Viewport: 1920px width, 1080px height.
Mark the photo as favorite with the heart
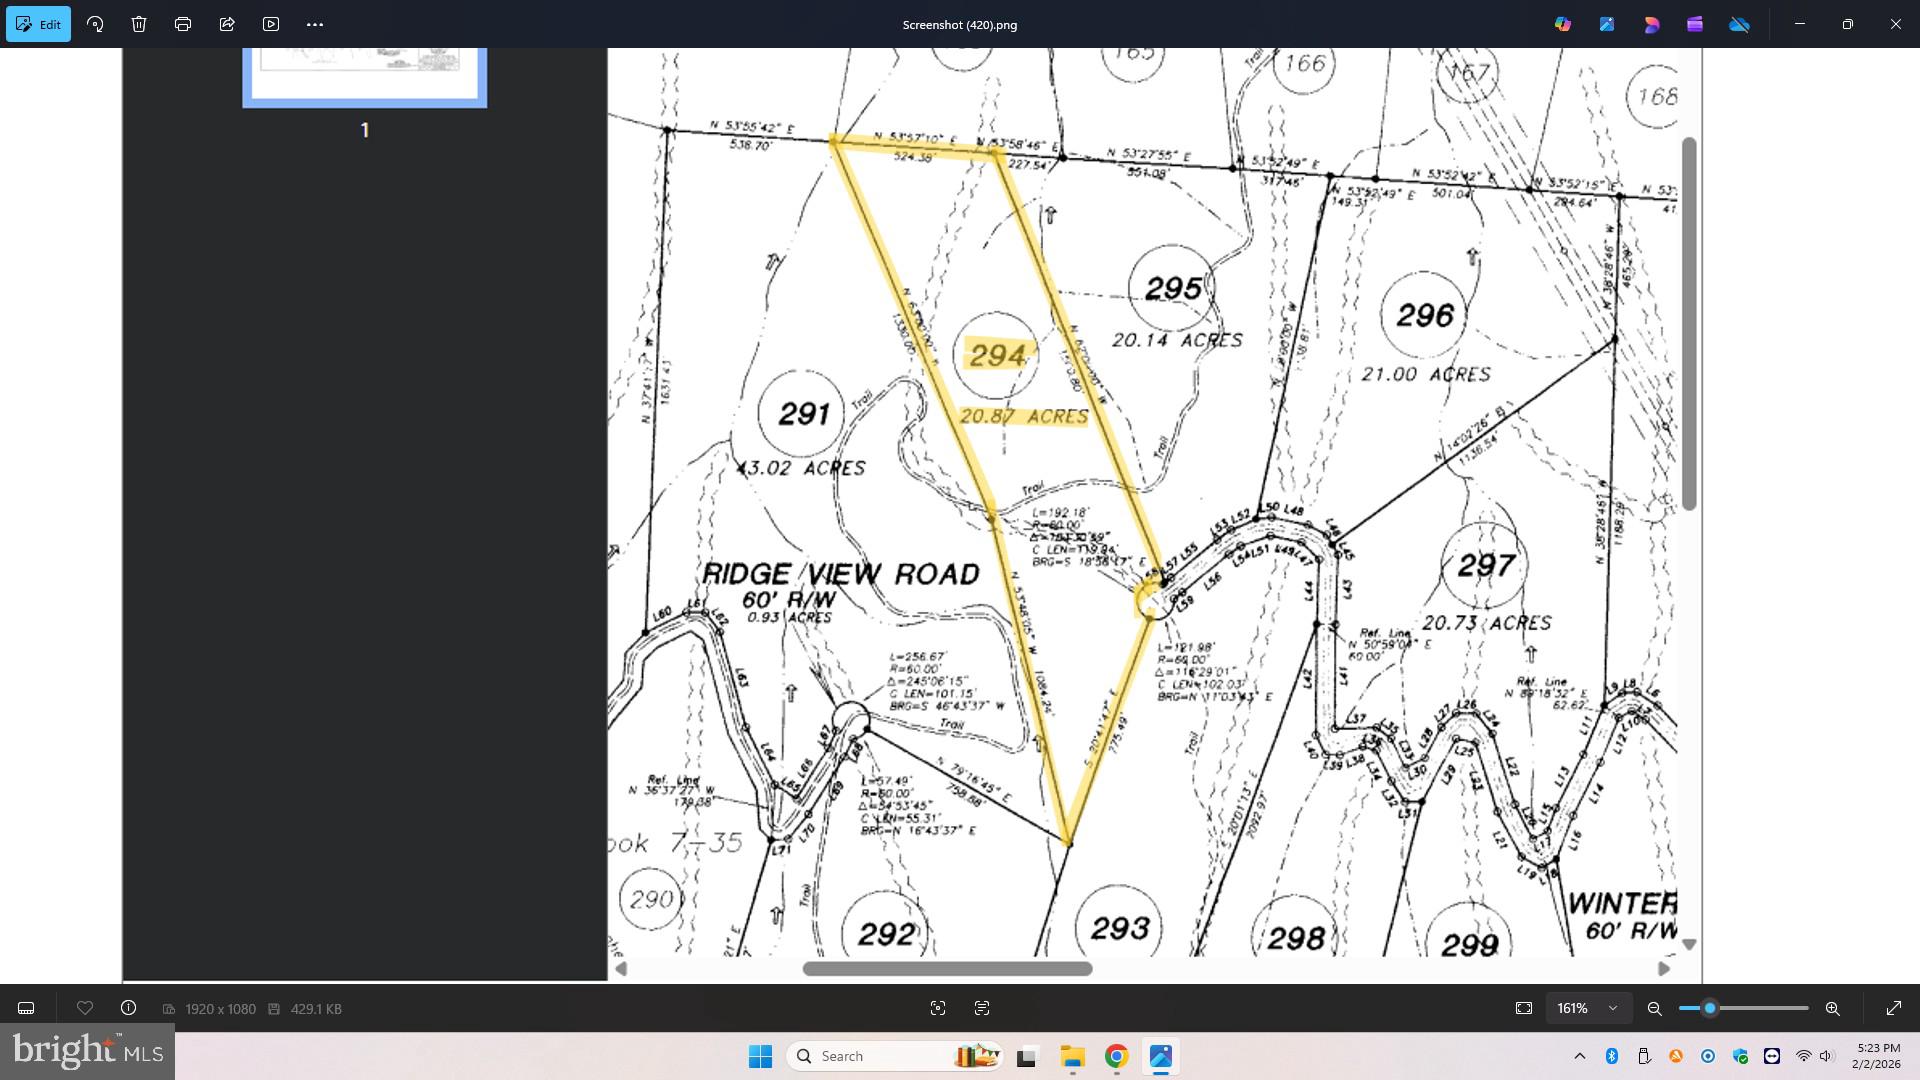tap(85, 1008)
